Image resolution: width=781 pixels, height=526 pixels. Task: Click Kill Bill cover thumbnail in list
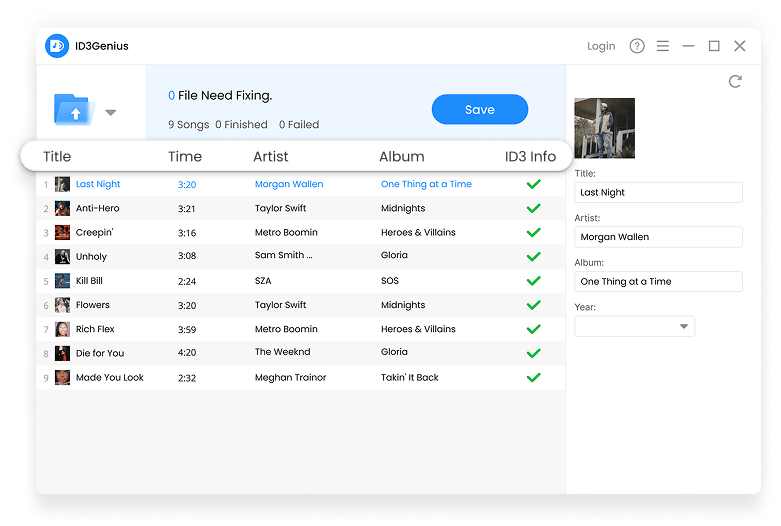62,281
